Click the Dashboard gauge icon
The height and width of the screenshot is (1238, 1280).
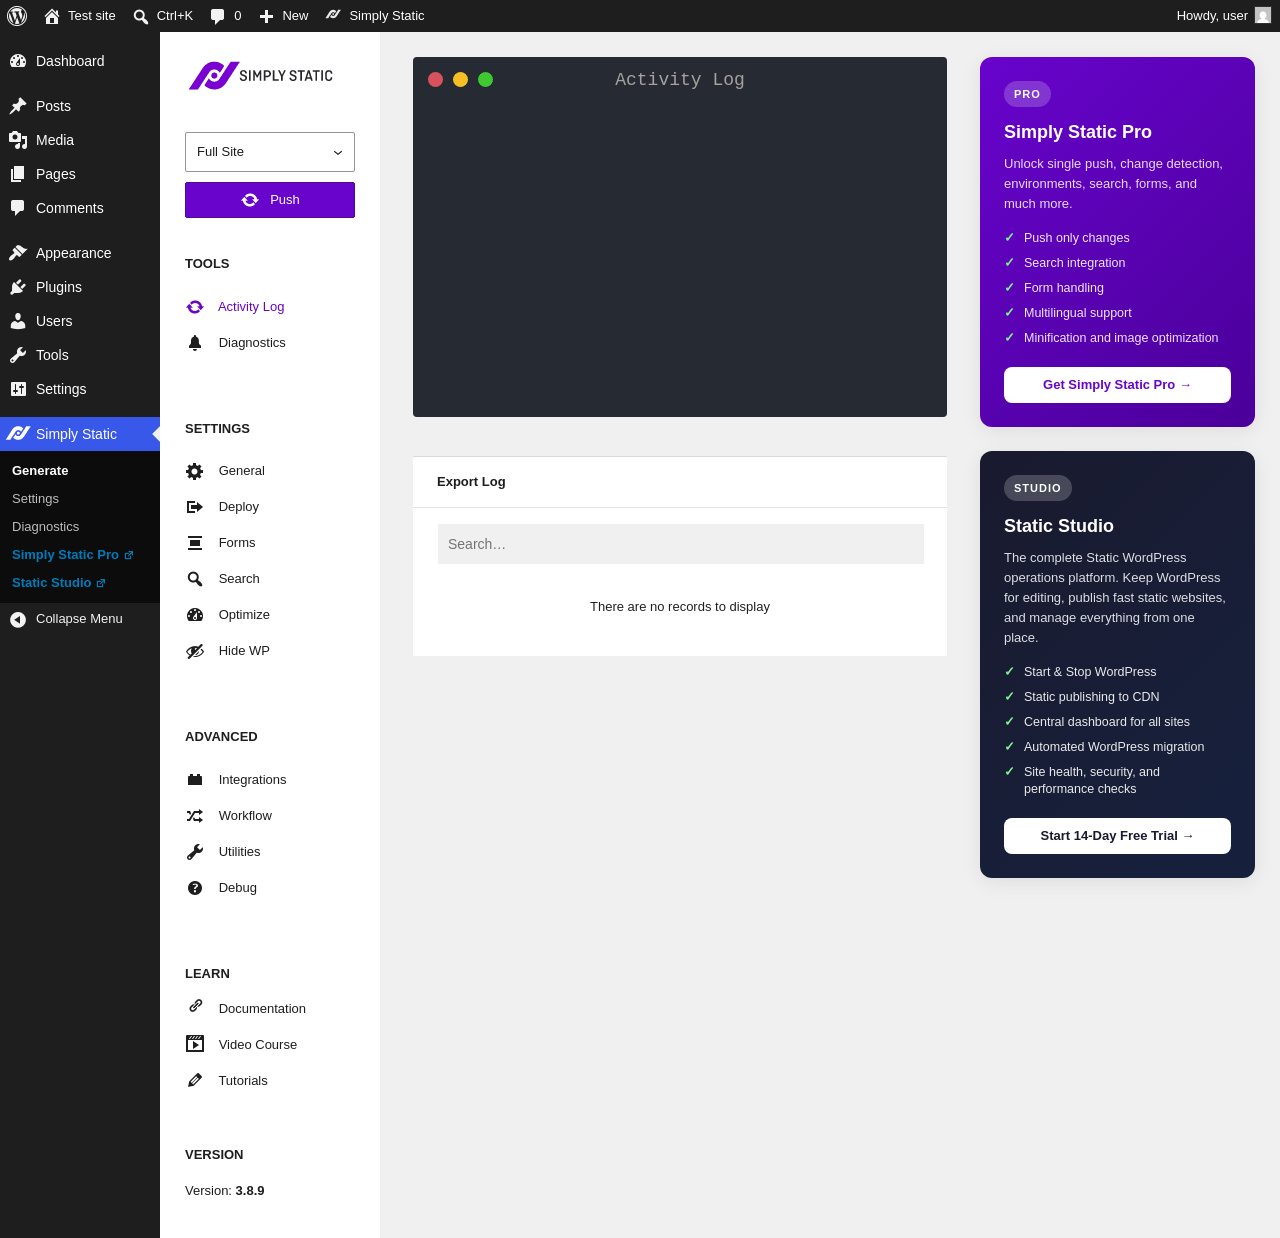(18, 61)
